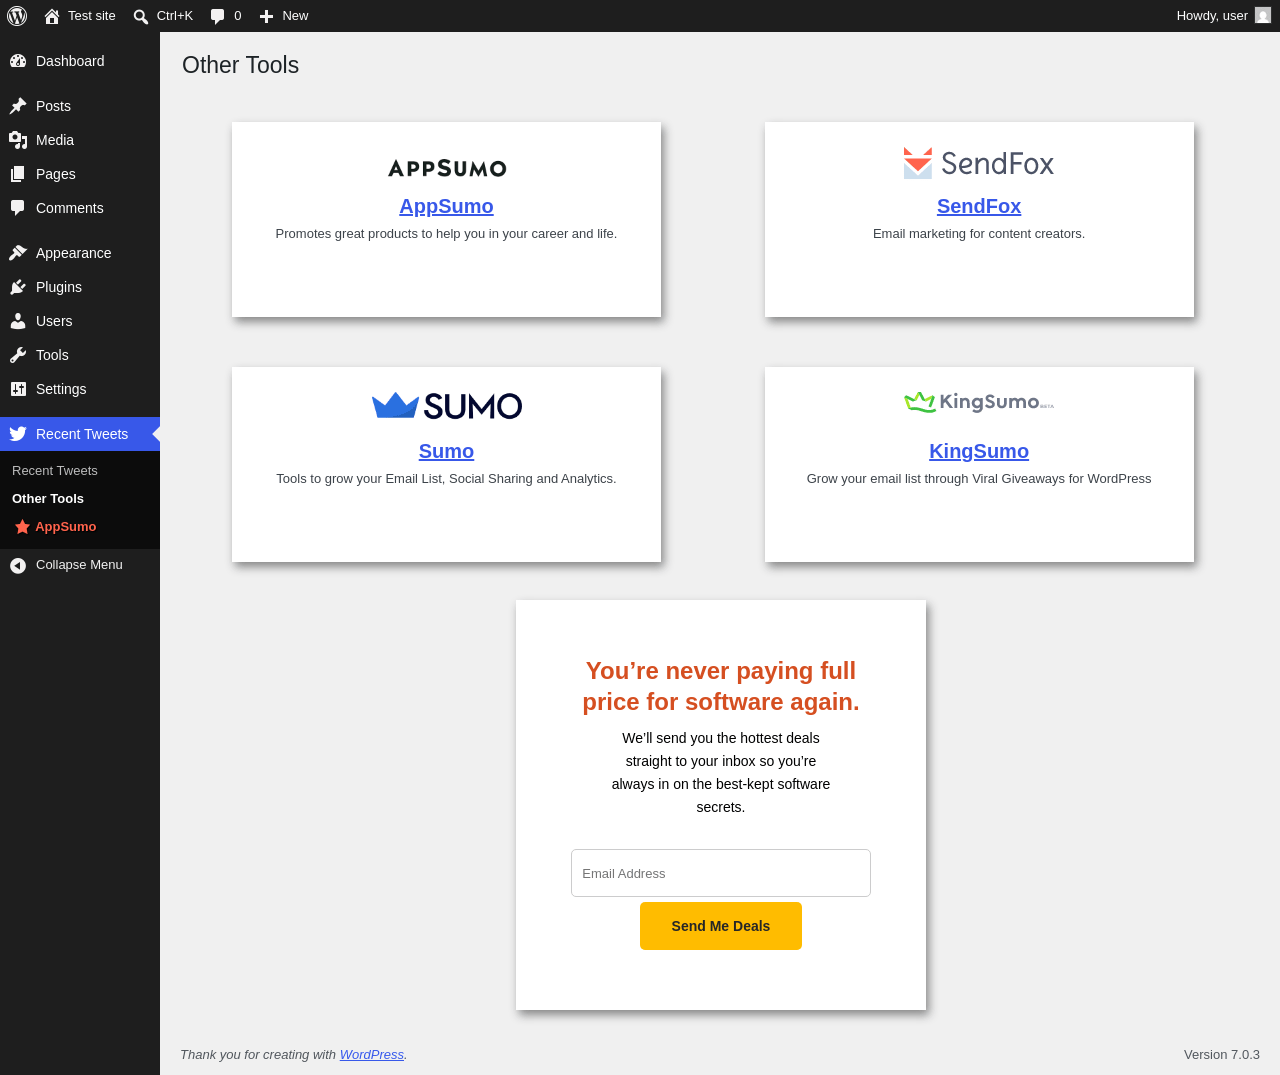Click the Send Me Deals button

click(721, 926)
